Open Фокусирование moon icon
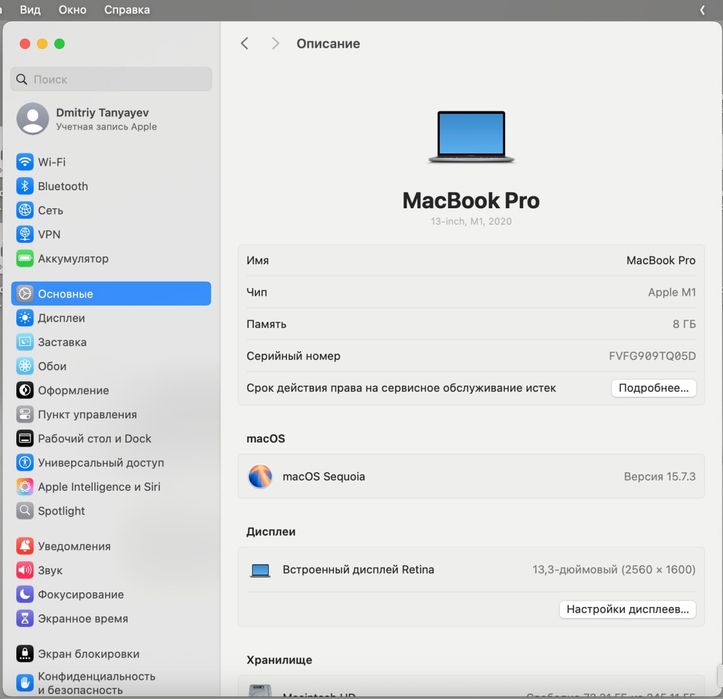Image resolution: width=723 pixels, height=699 pixels. 24,594
